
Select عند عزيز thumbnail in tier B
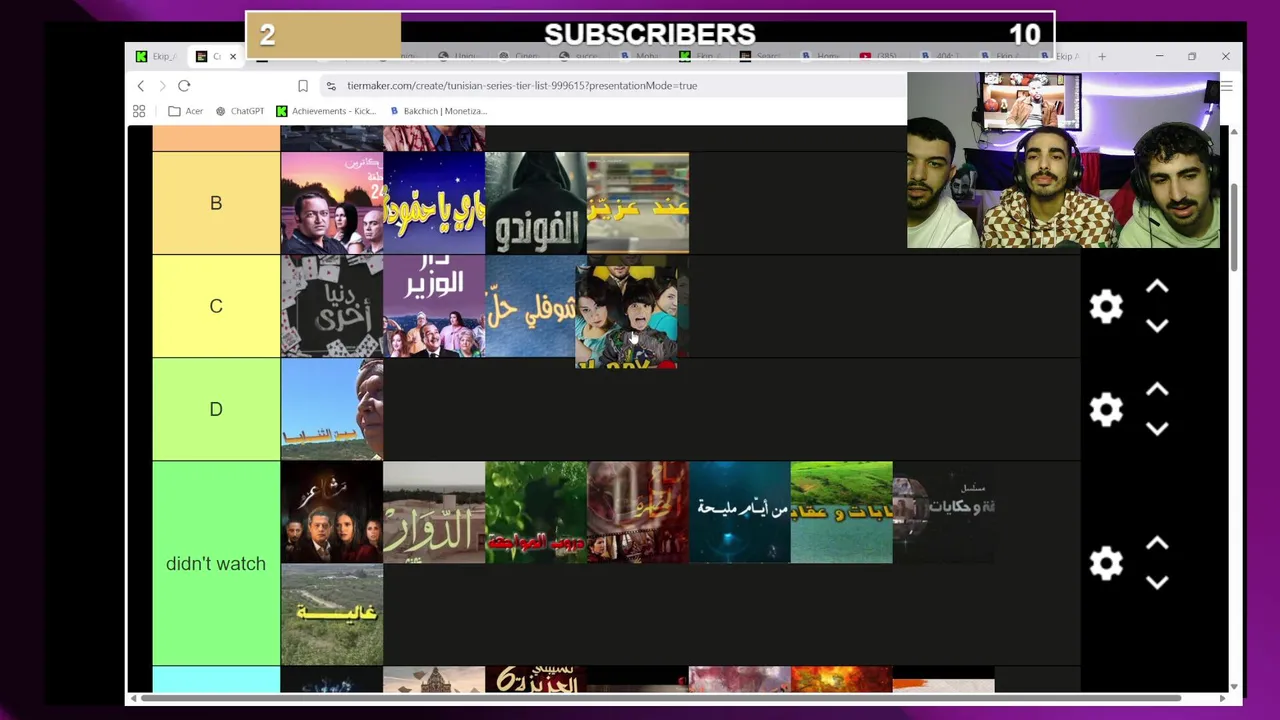638,203
